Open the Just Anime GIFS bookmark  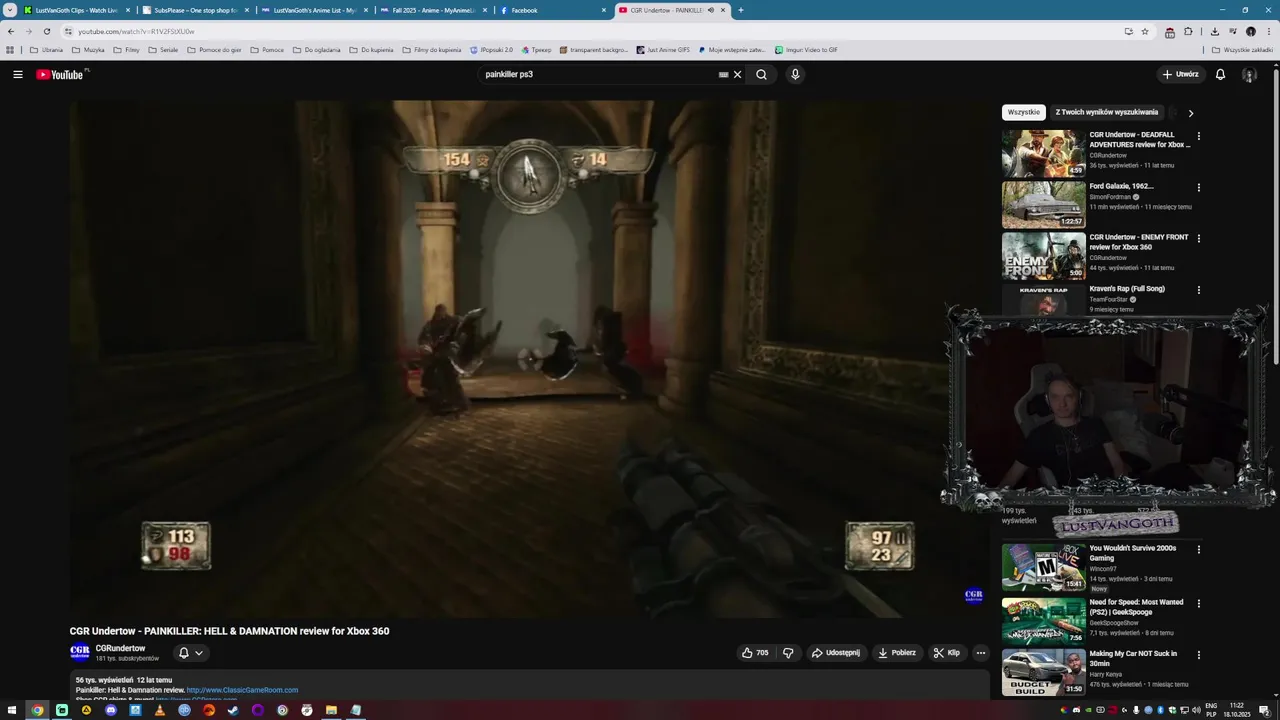663,50
